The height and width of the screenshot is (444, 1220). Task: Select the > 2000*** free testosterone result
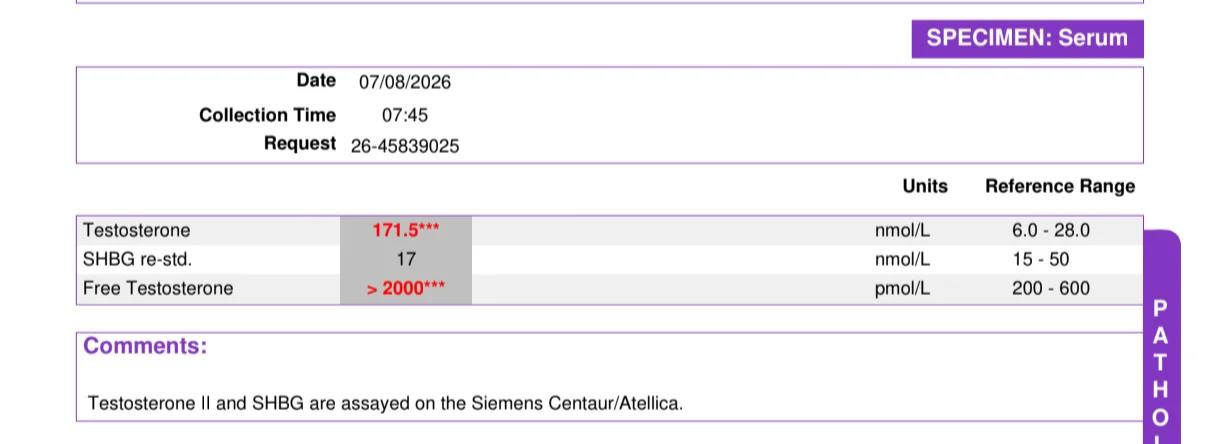tap(406, 289)
